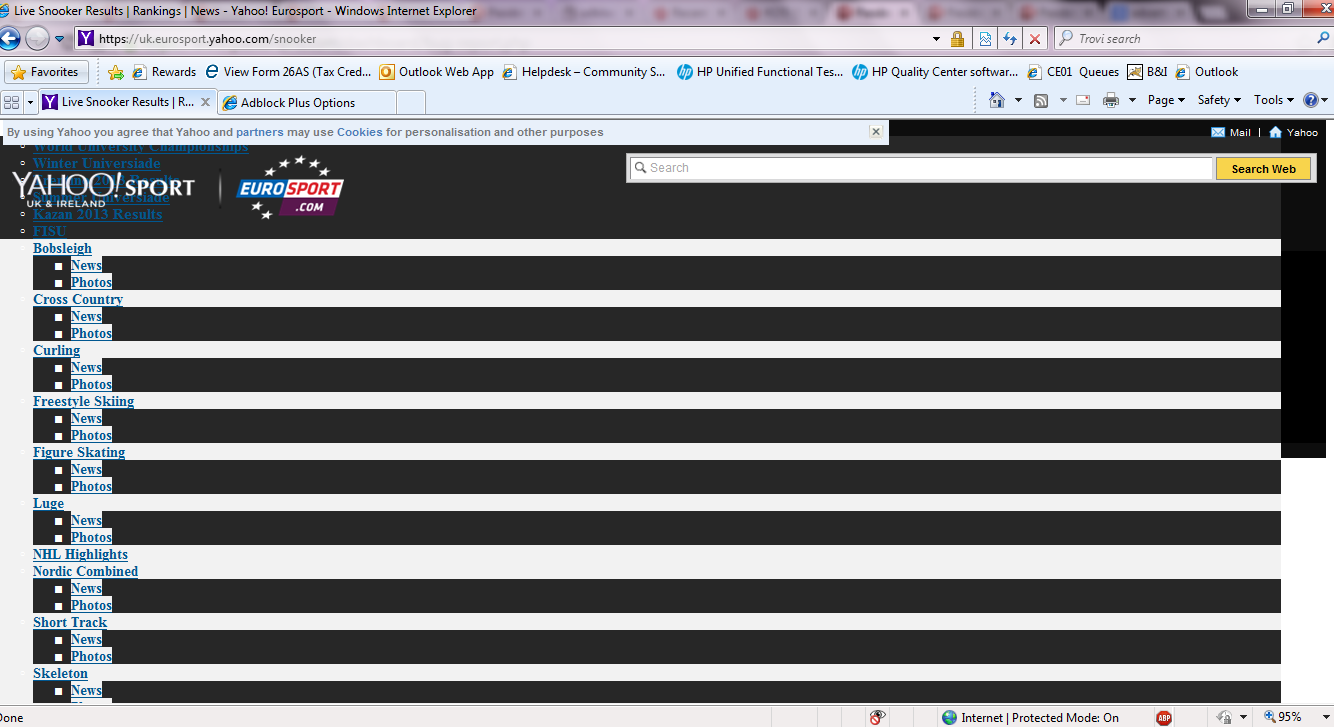
Task: Click the Adblock Plus ABP status icon
Action: (x=1164, y=717)
